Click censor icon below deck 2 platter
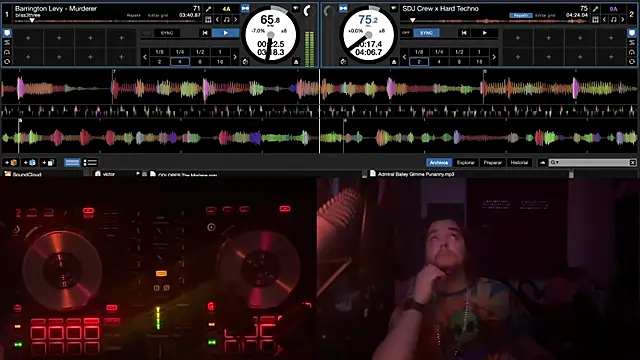This screenshot has height=360, width=640. pyautogui.click(x=343, y=62)
